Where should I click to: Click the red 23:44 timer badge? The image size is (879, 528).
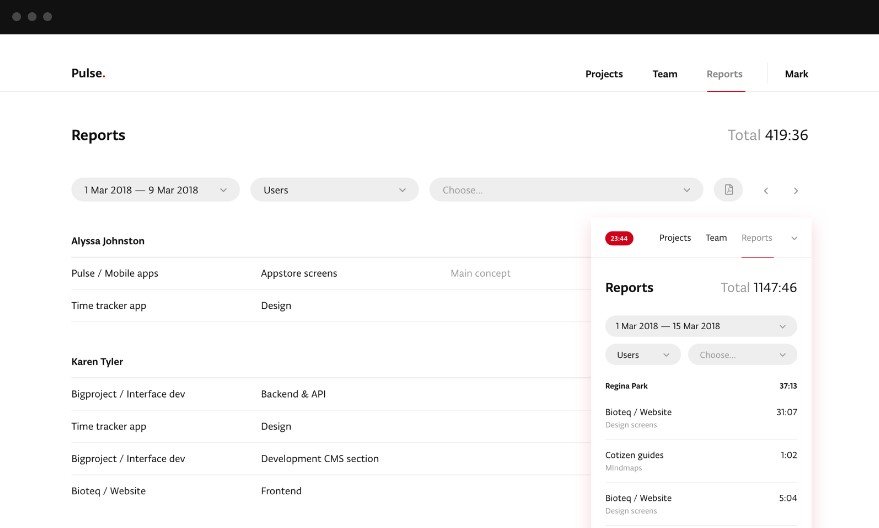pyautogui.click(x=619, y=238)
